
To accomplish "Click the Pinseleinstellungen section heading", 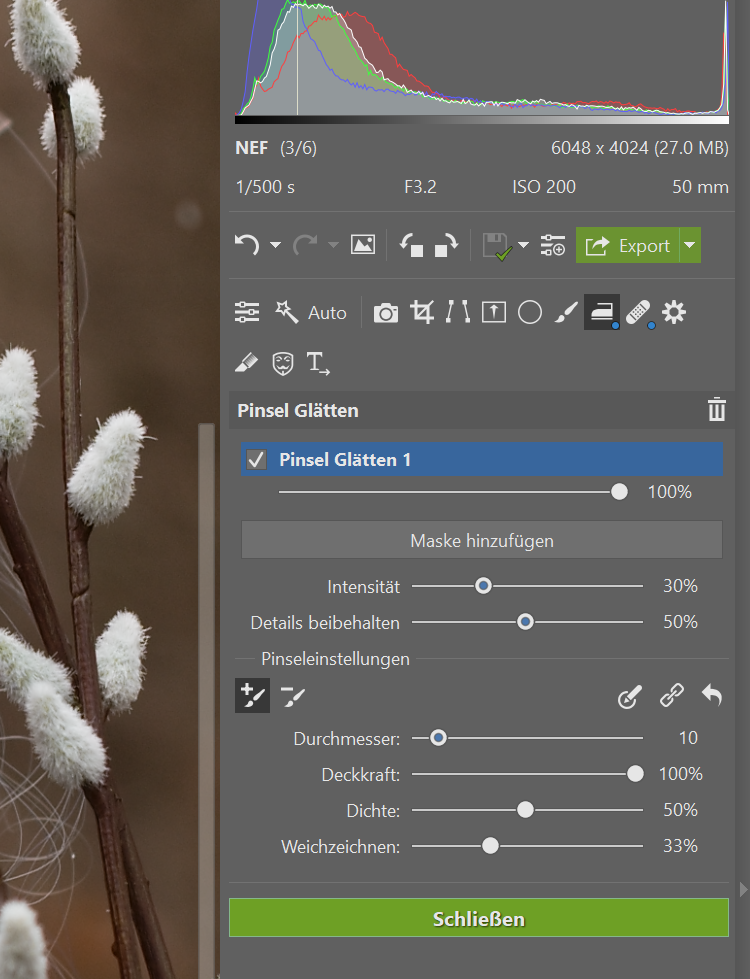I will [335, 659].
